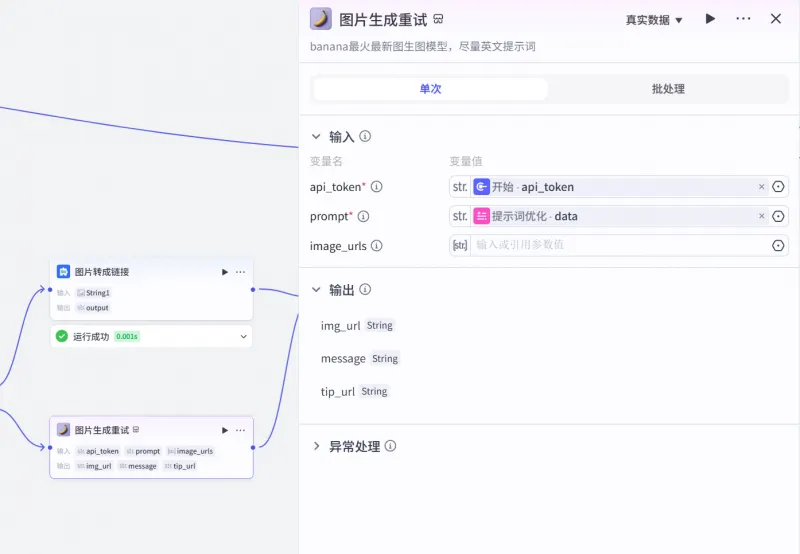Screen dimensions: 800x554
Task: Close the 图片生成重试 settings panel
Action: (x=776, y=19)
